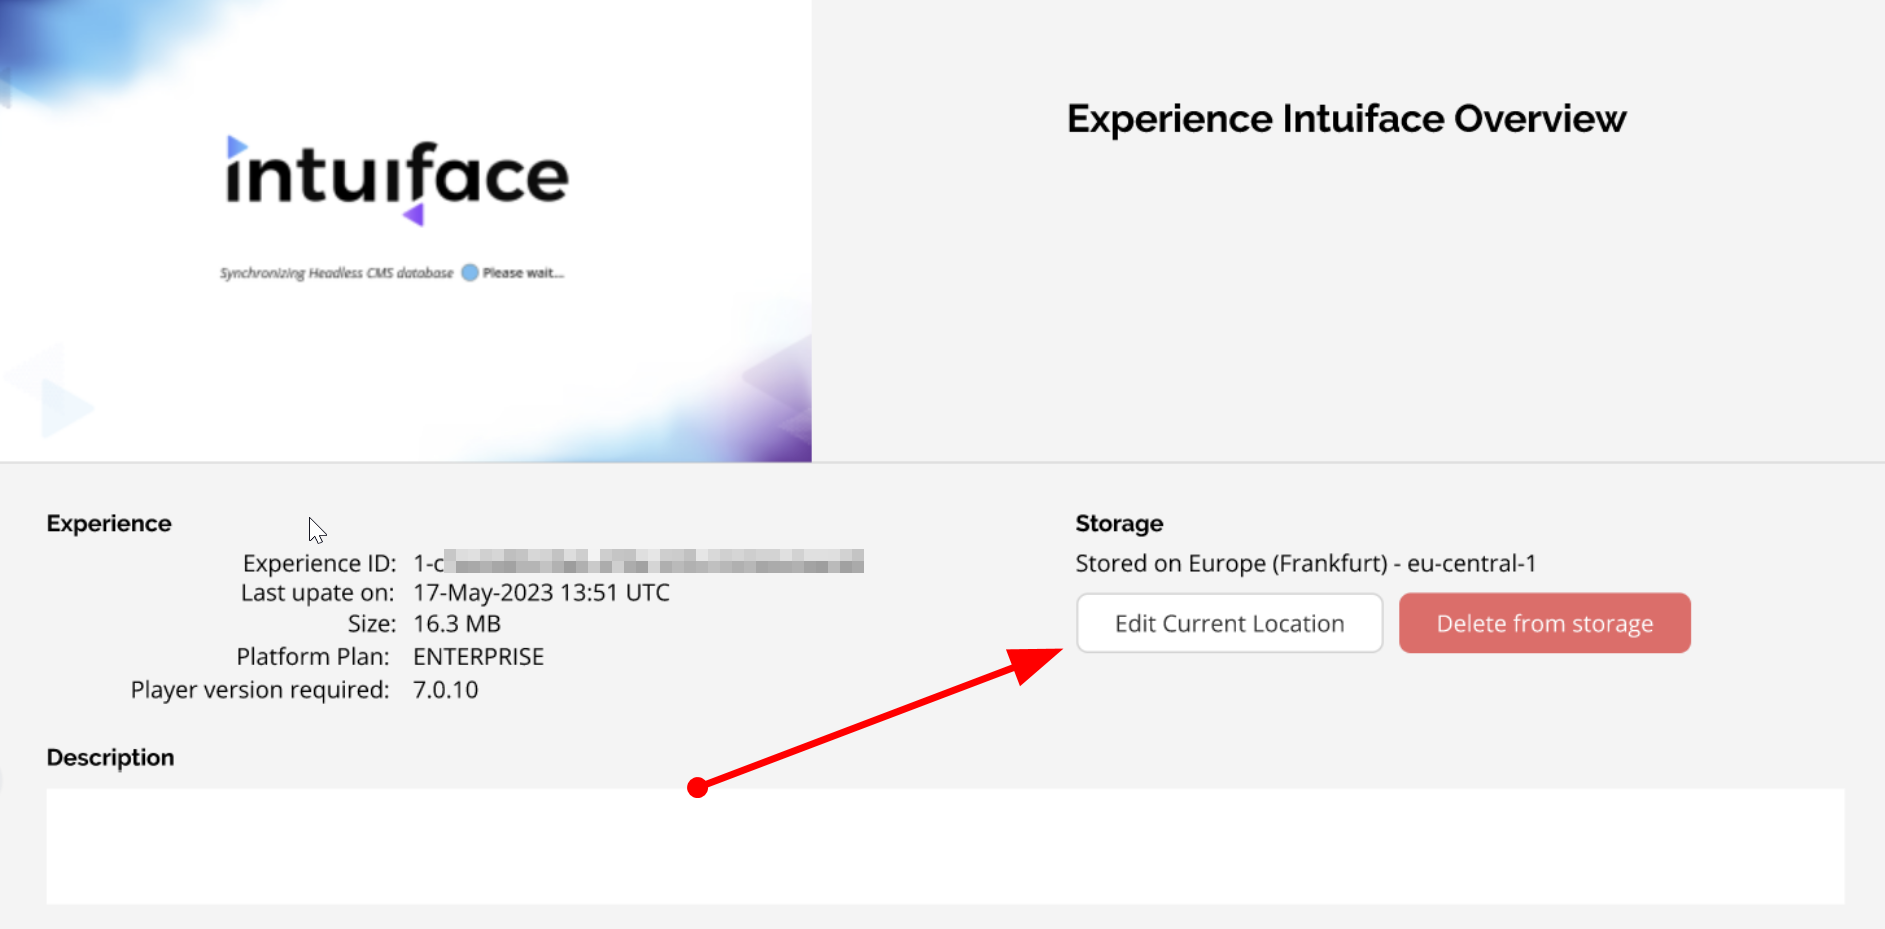Click the Storage section heading

click(x=1119, y=523)
